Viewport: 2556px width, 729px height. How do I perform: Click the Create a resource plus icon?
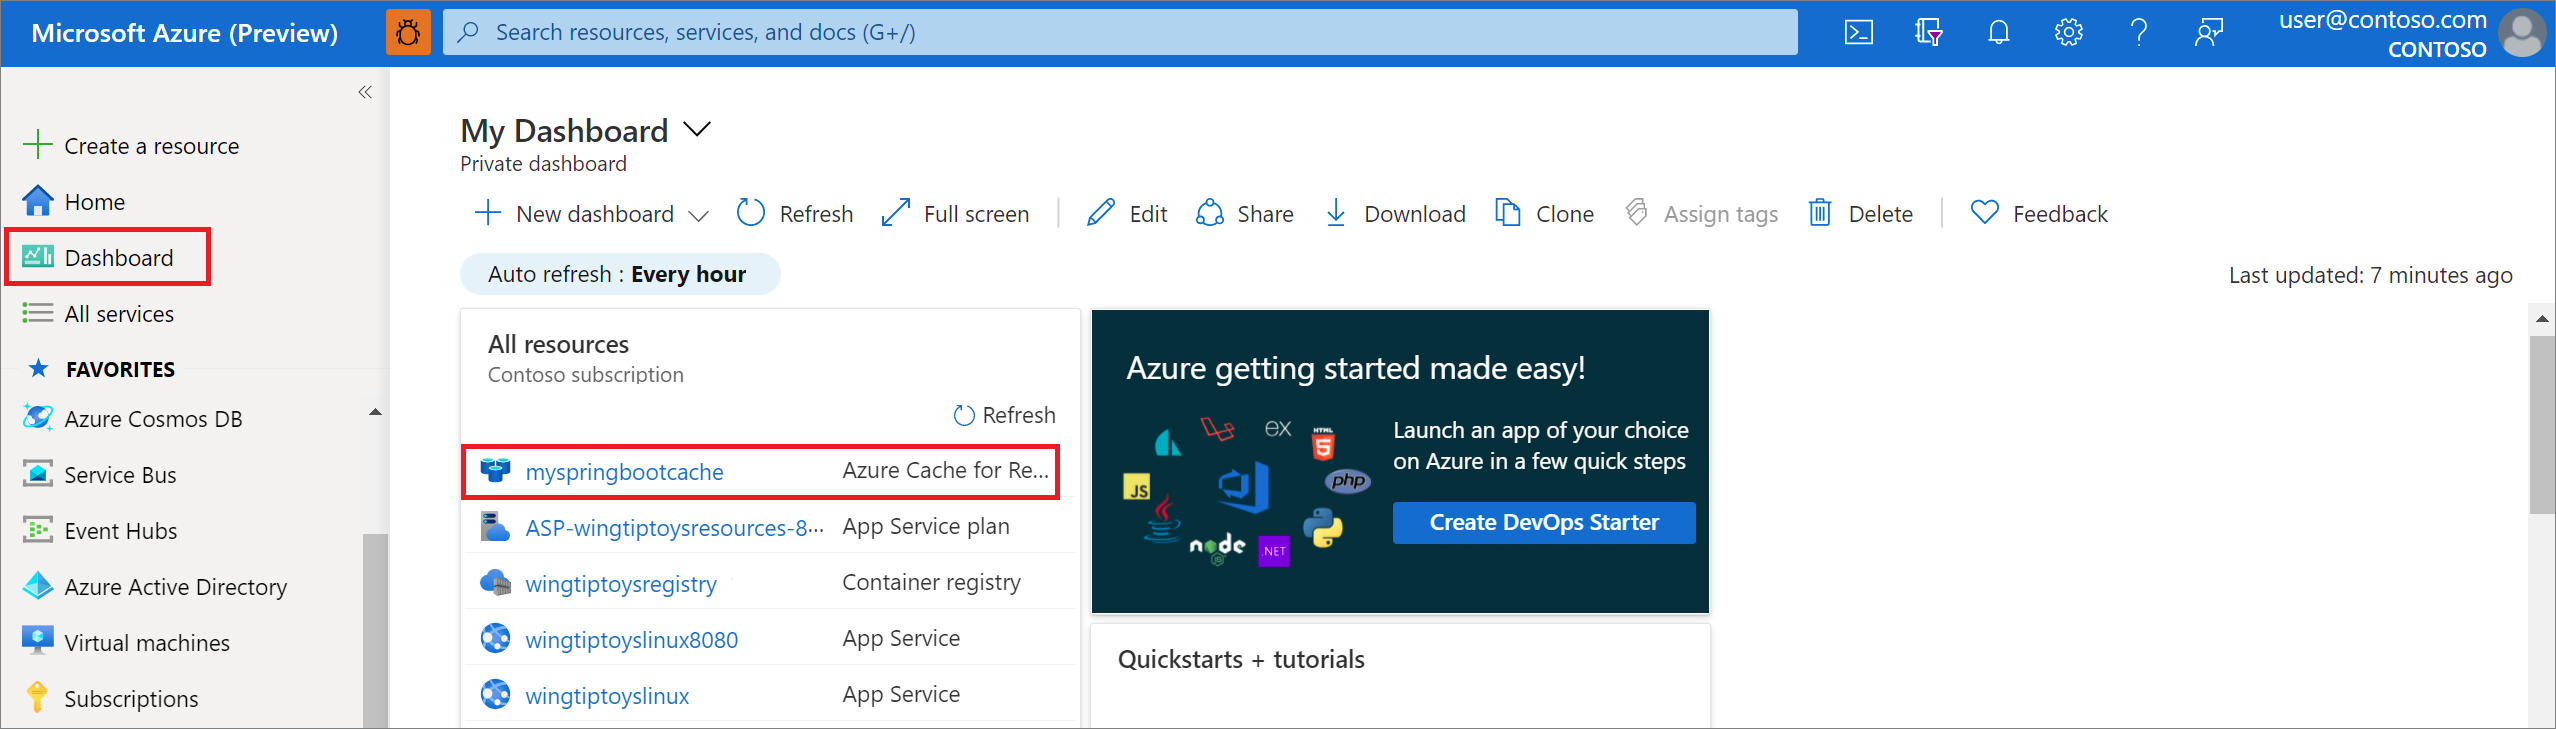tap(38, 145)
